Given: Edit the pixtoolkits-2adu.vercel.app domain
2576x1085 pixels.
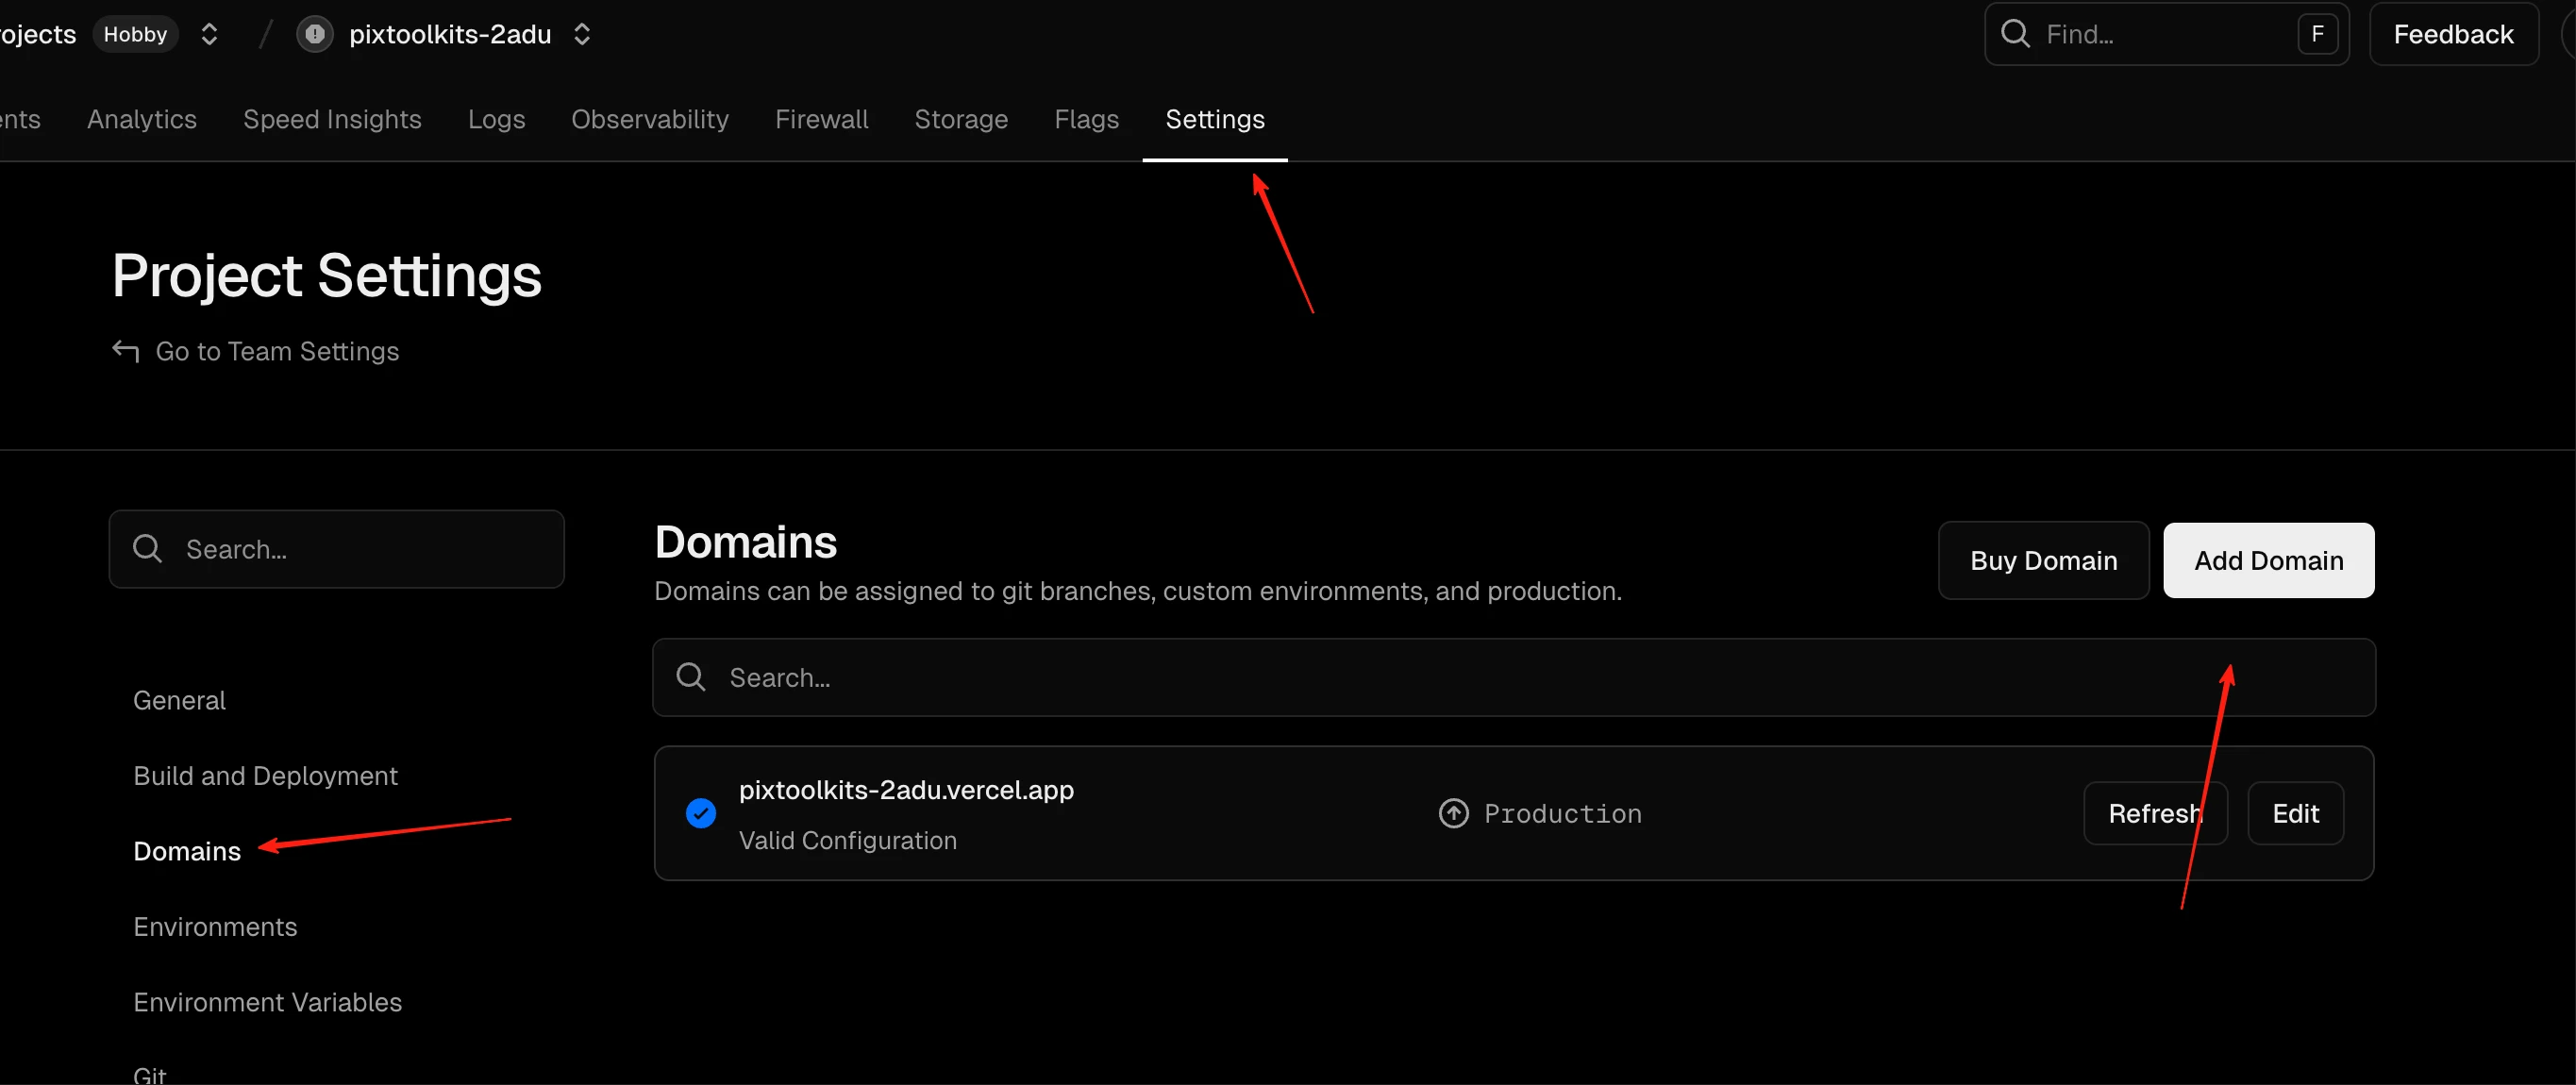Looking at the screenshot, I should coord(2295,813).
